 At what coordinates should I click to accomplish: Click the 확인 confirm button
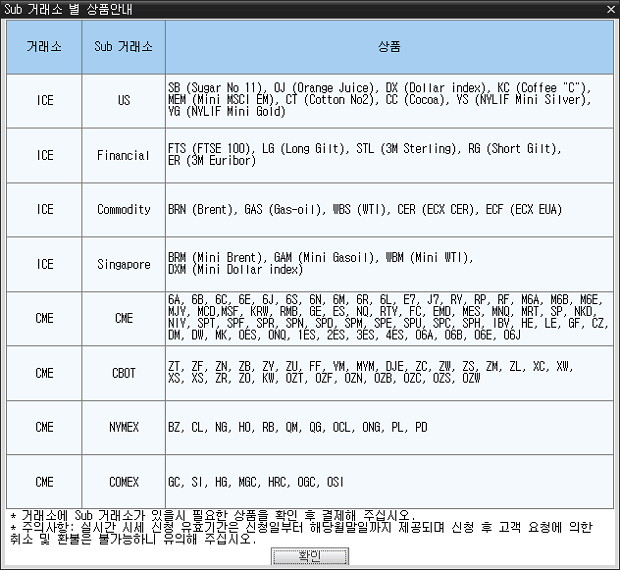(310, 556)
